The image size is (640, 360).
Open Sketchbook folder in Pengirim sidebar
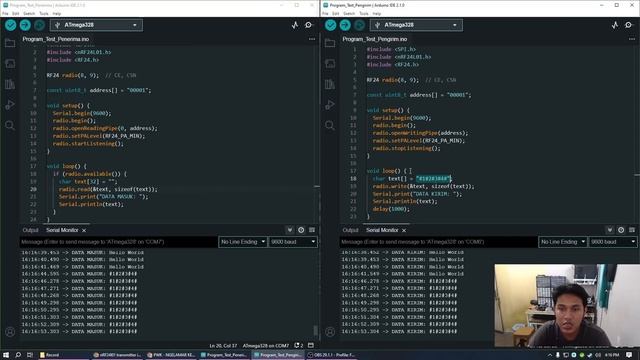click(330, 43)
